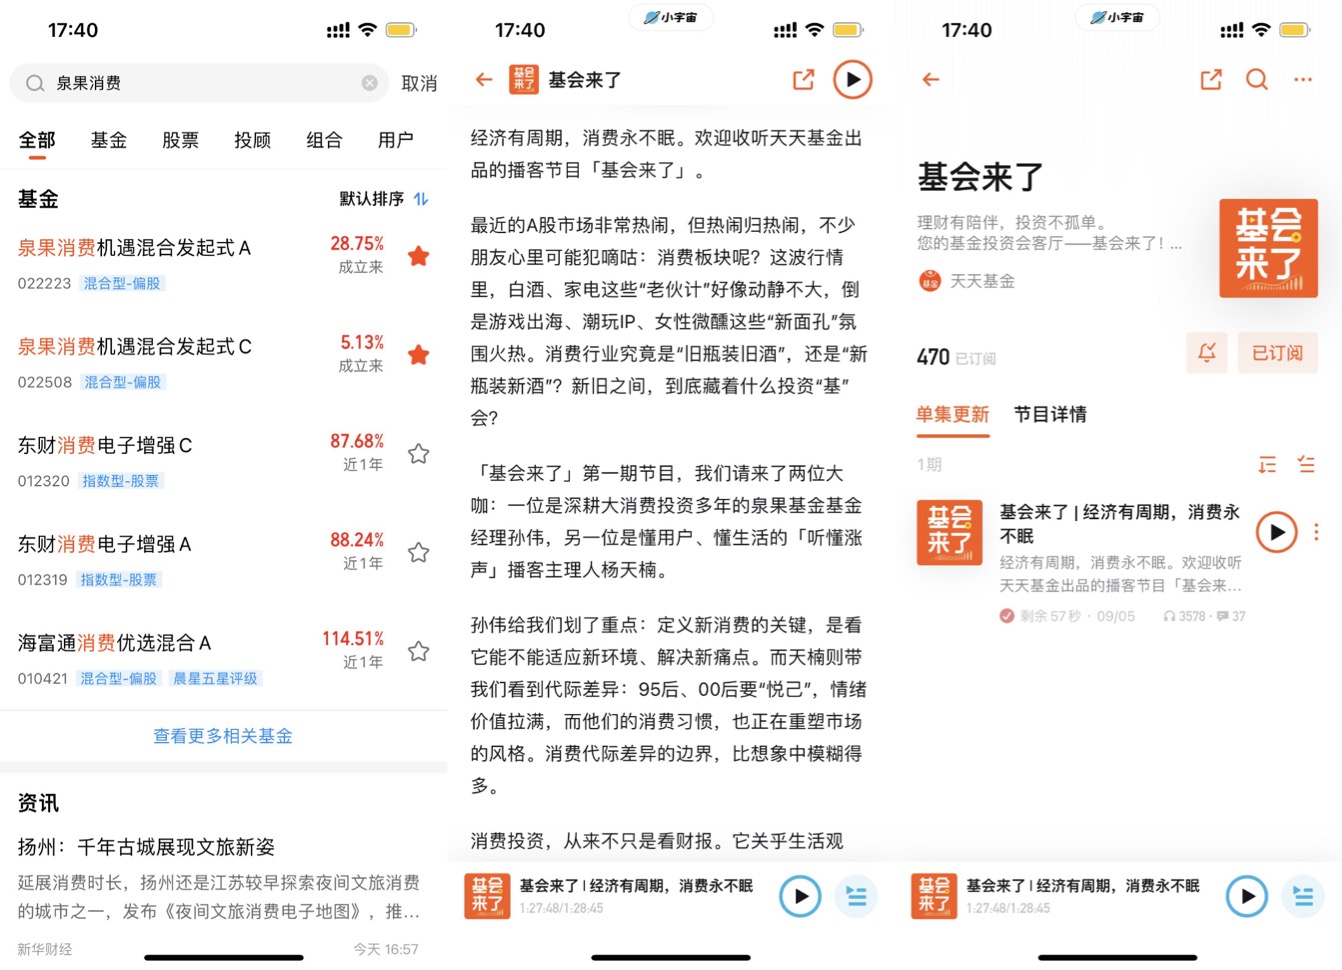Screen dimensions: 1342x970
Task: Open playlist icon on podcast page mini player
Action: coord(1304,896)
